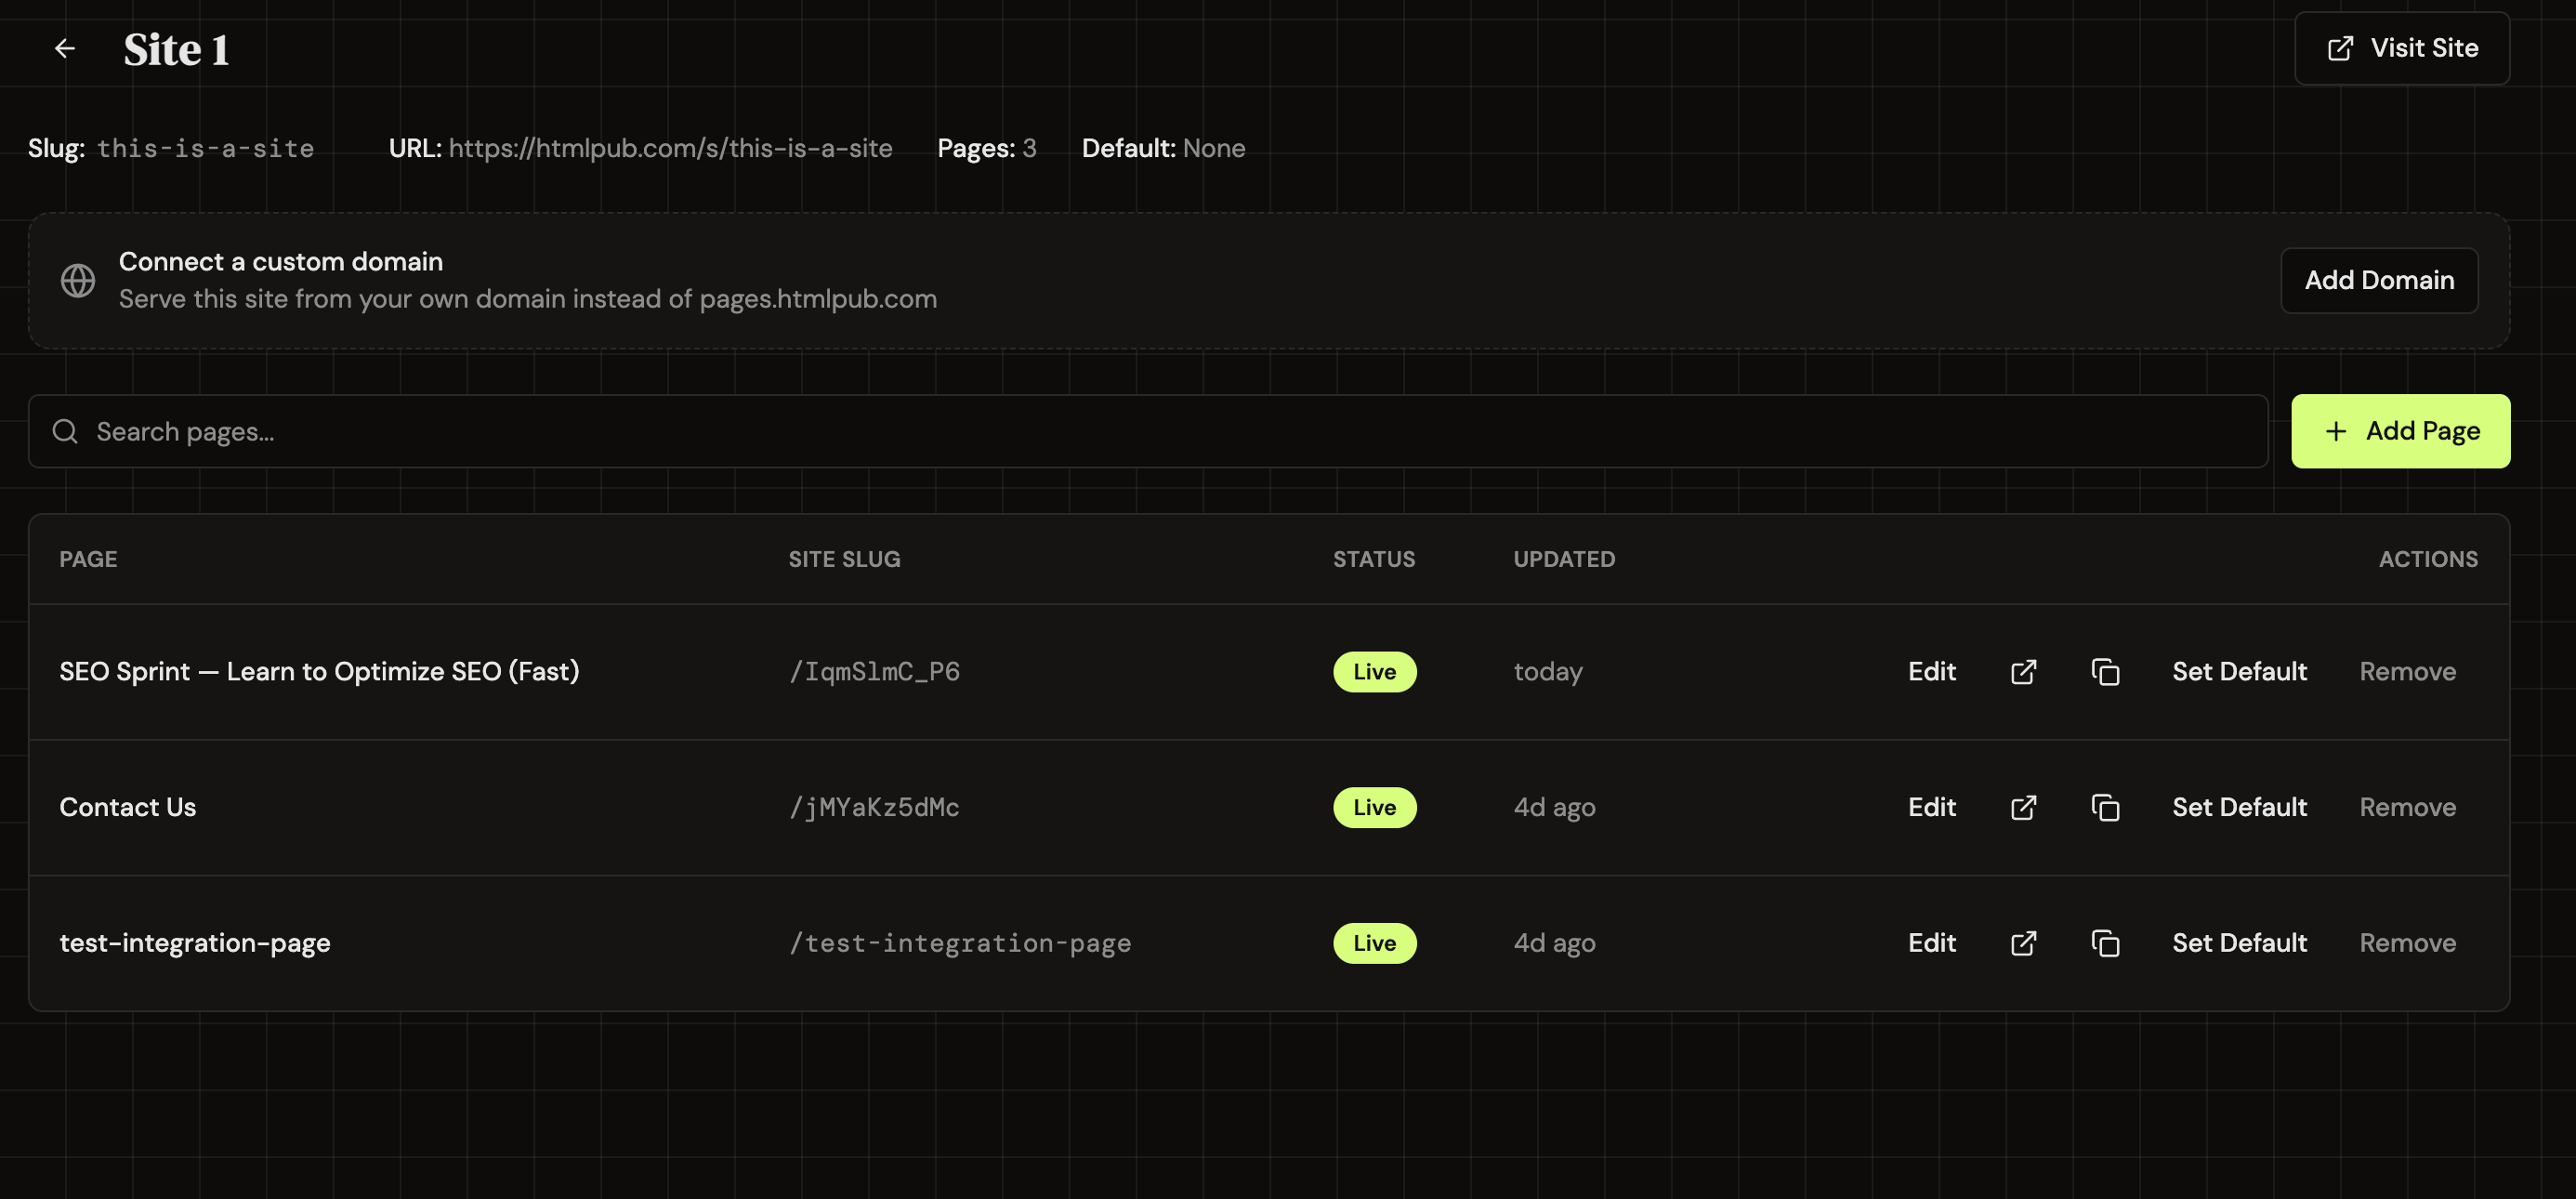Click slug /IqmSlmC_P6
Image resolution: width=2576 pixels, height=1199 pixels.
tap(874, 671)
